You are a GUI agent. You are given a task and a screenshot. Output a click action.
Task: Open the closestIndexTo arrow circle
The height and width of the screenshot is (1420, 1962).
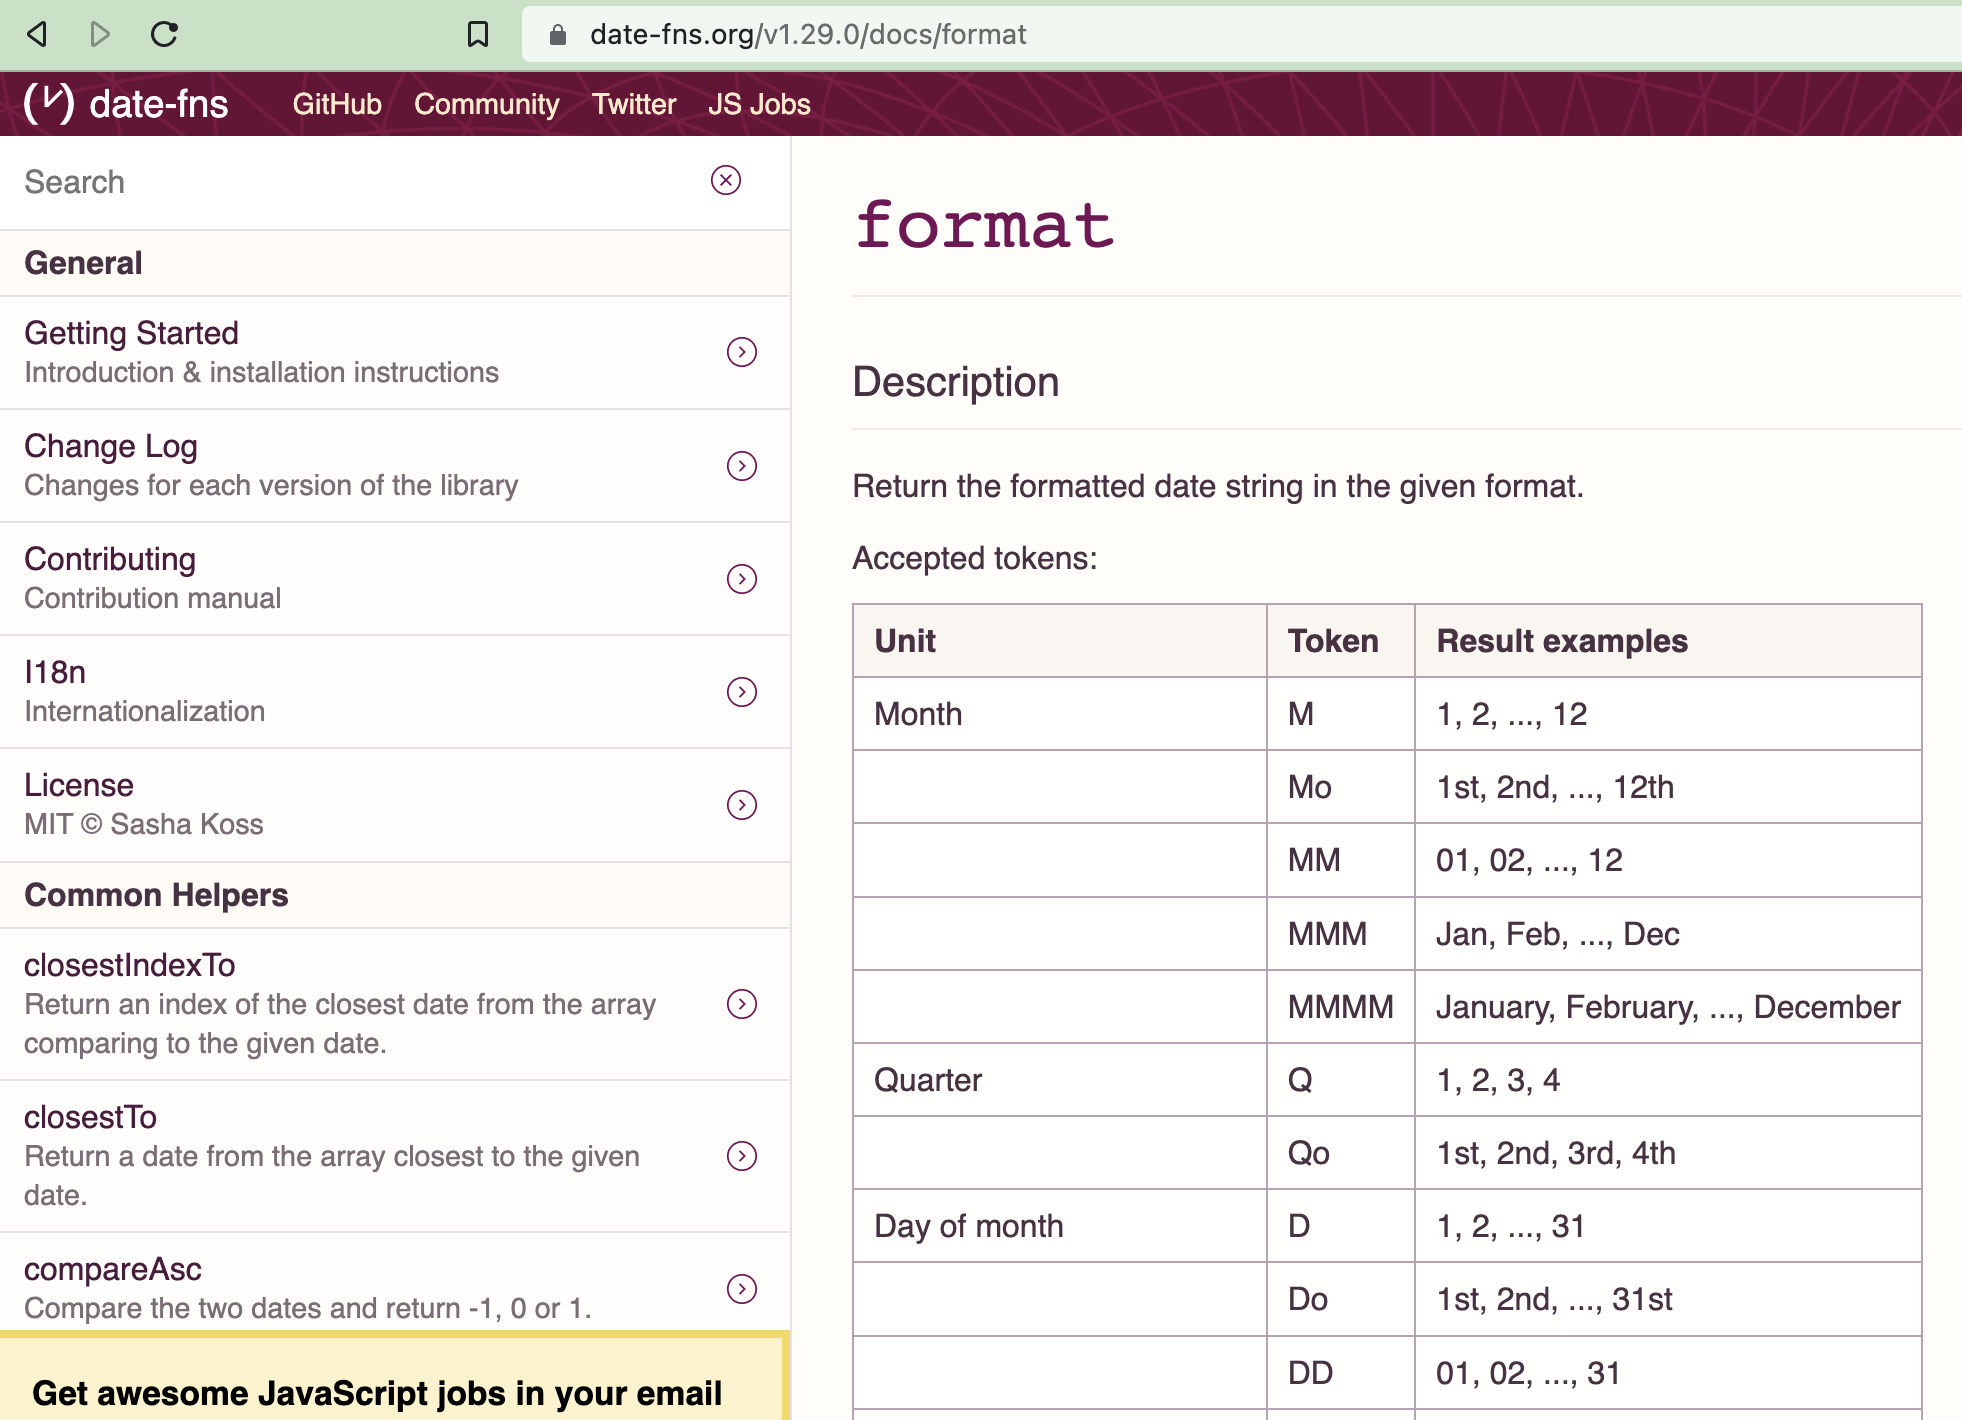pos(741,1003)
